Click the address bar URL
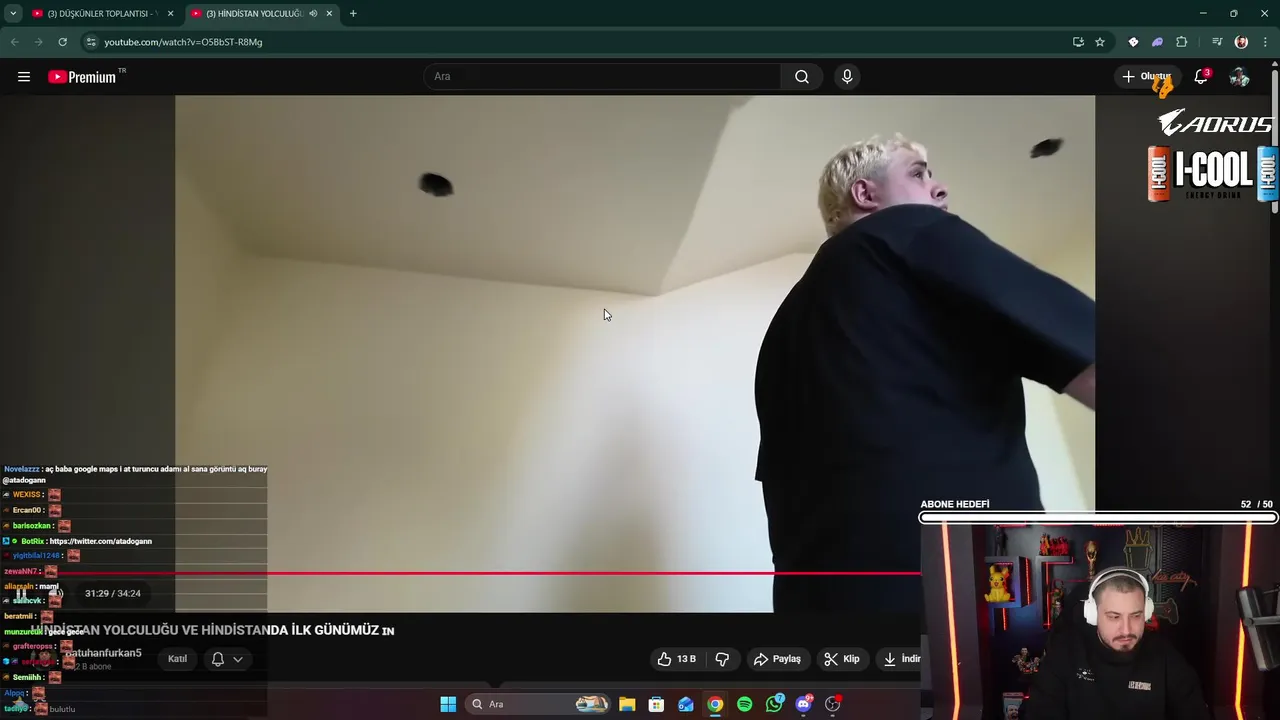The width and height of the screenshot is (1280, 720). 183,42
